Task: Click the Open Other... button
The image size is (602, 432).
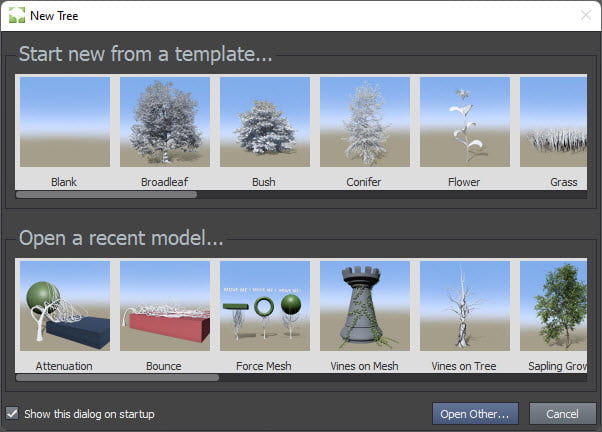Action: [x=475, y=414]
